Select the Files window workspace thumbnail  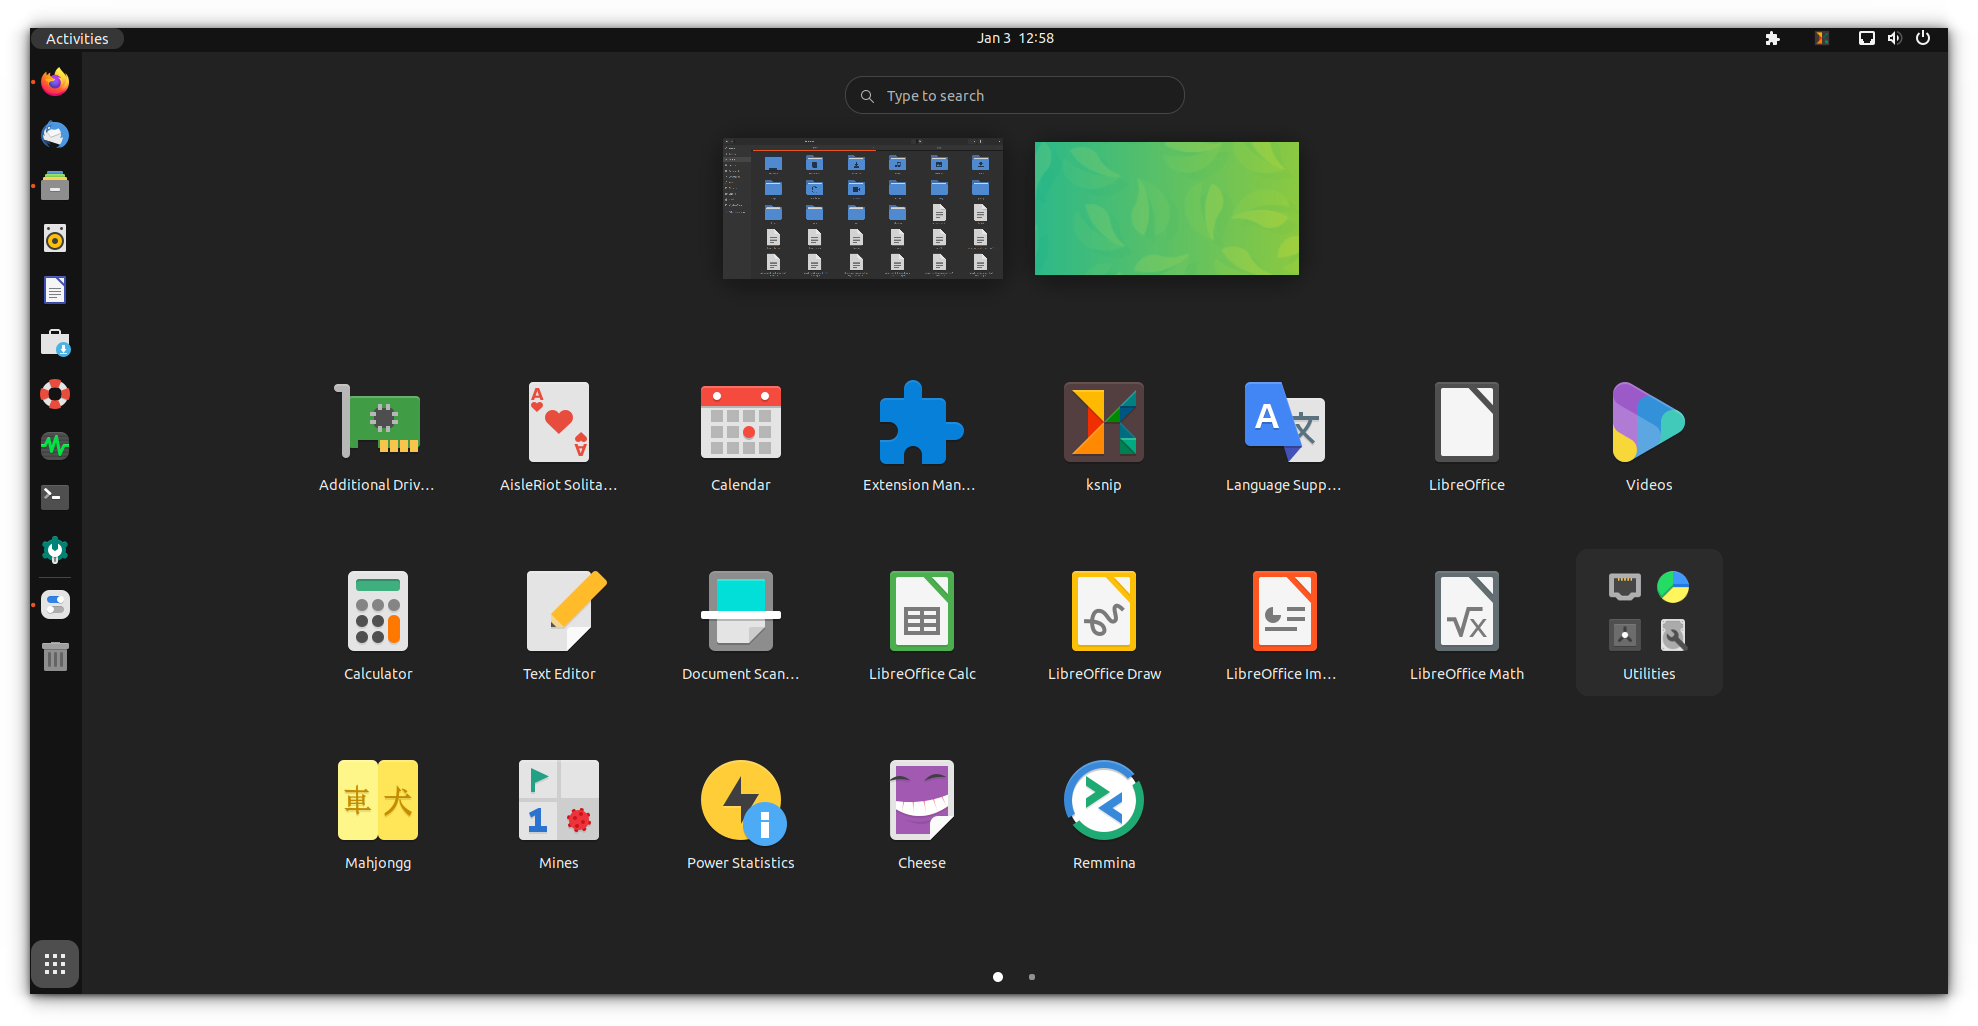(861, 208)
